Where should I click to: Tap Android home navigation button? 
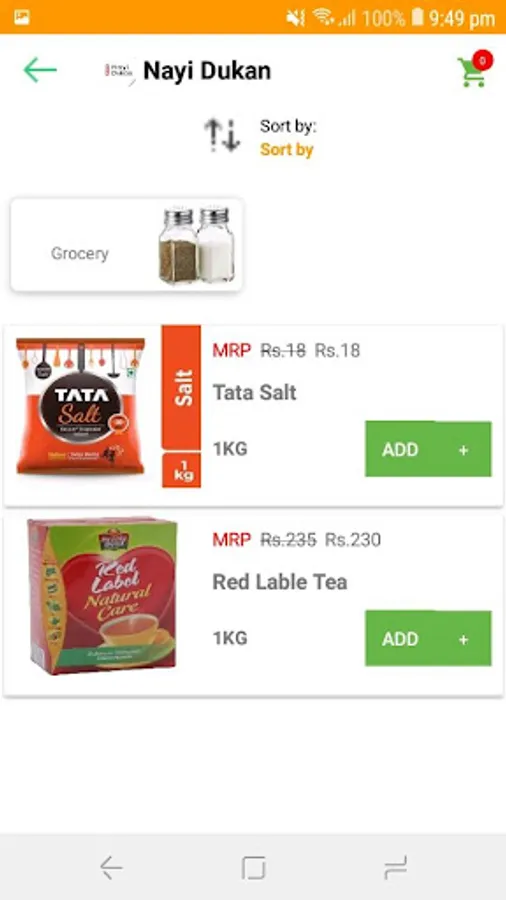tap(253, 867)
